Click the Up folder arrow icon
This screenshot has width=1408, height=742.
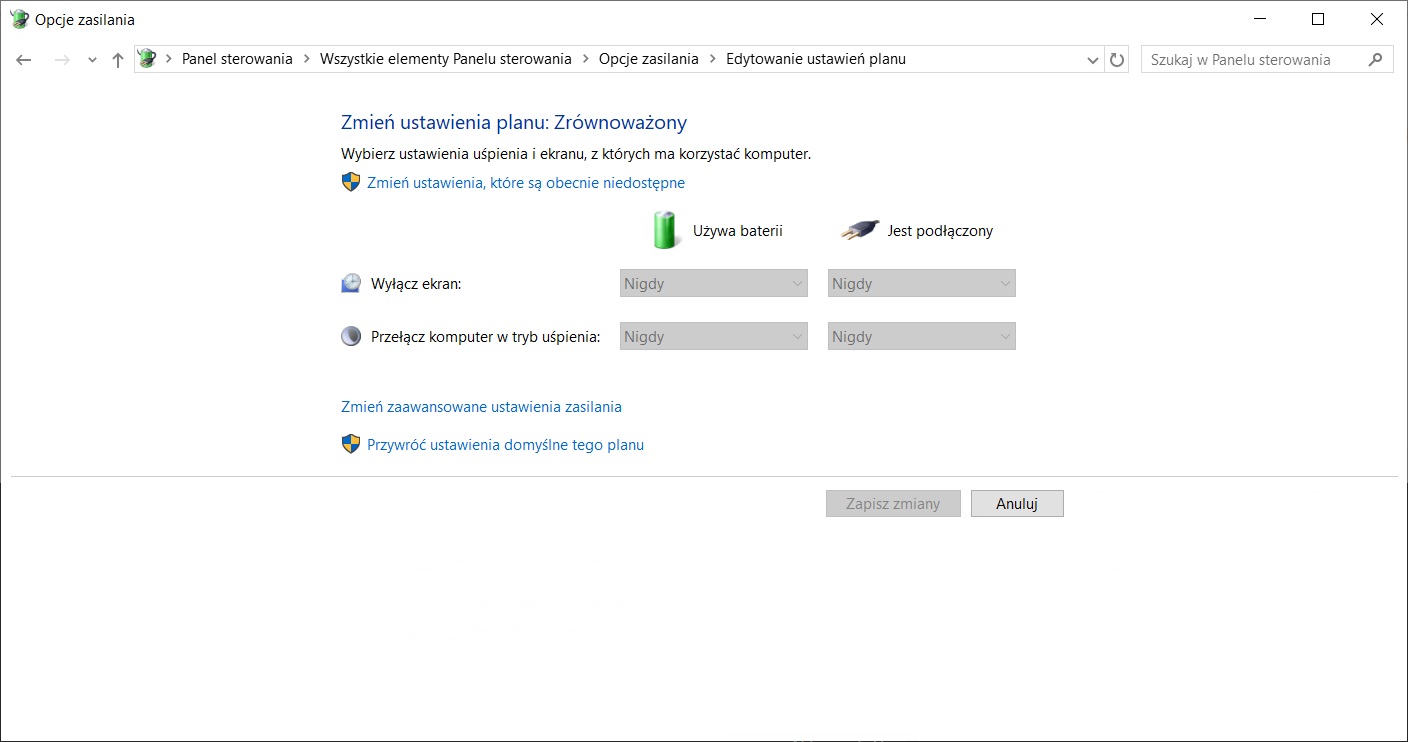tap(118, 60)
